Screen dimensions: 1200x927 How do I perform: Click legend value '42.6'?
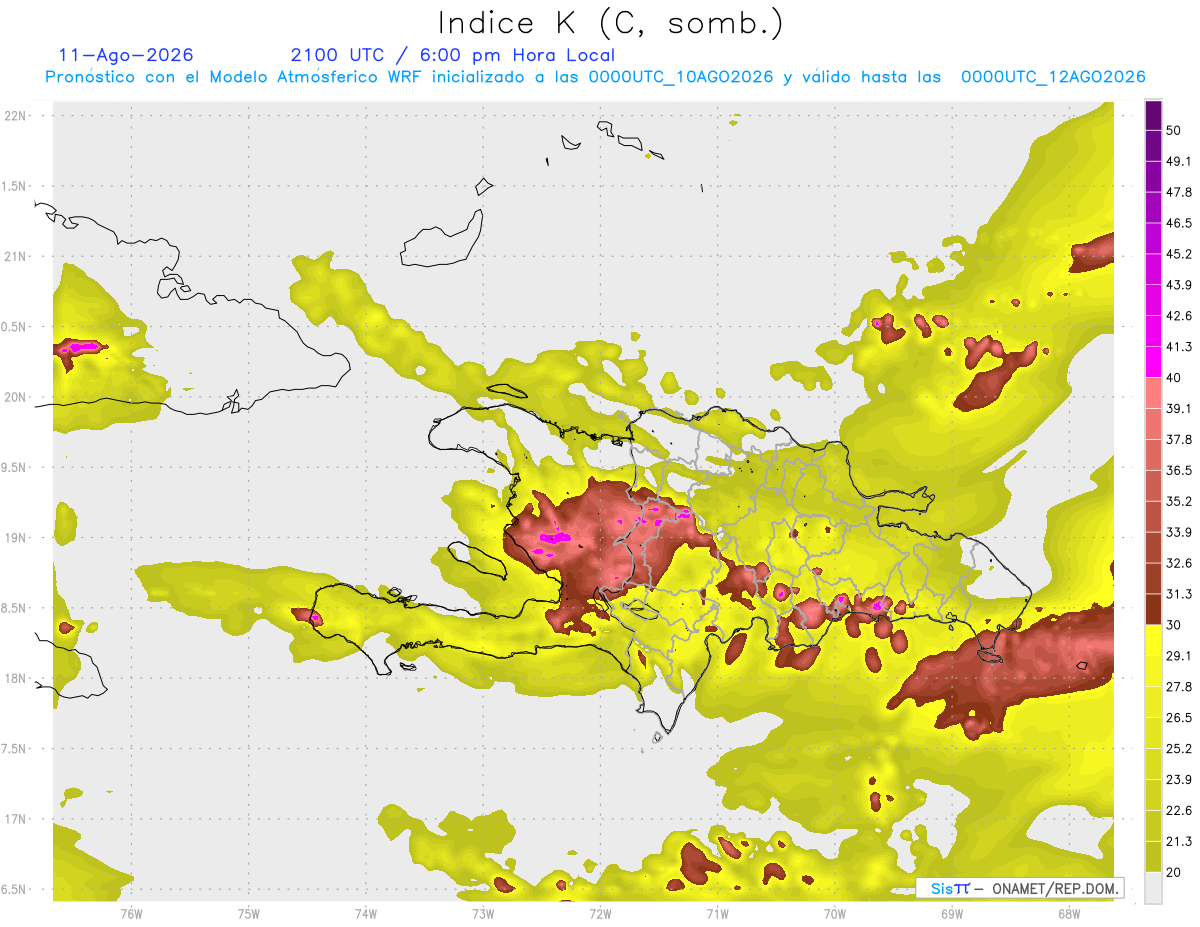[x=1179, y=316]
